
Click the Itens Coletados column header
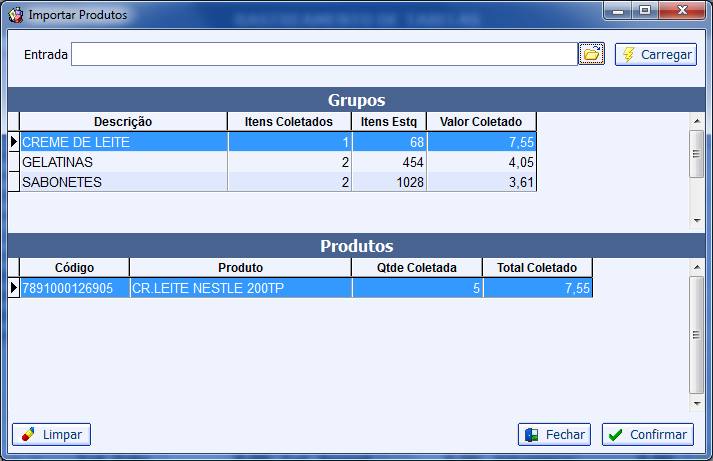click(x=289, y=121)
